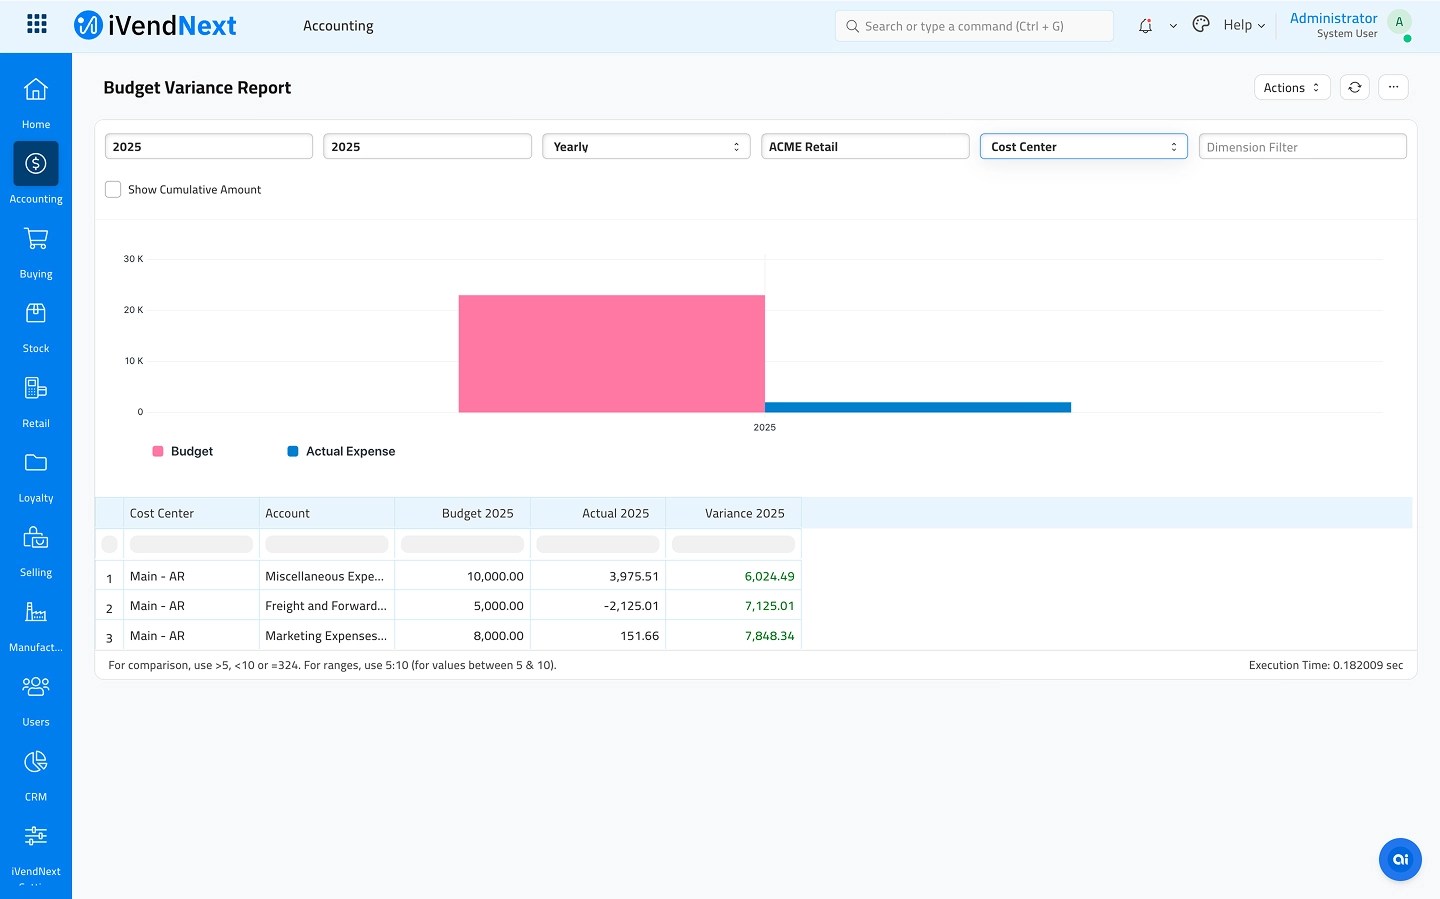Click the 7,848.34 variance cell
This screenshot has height=899, width=1440.
pos(733,636)
